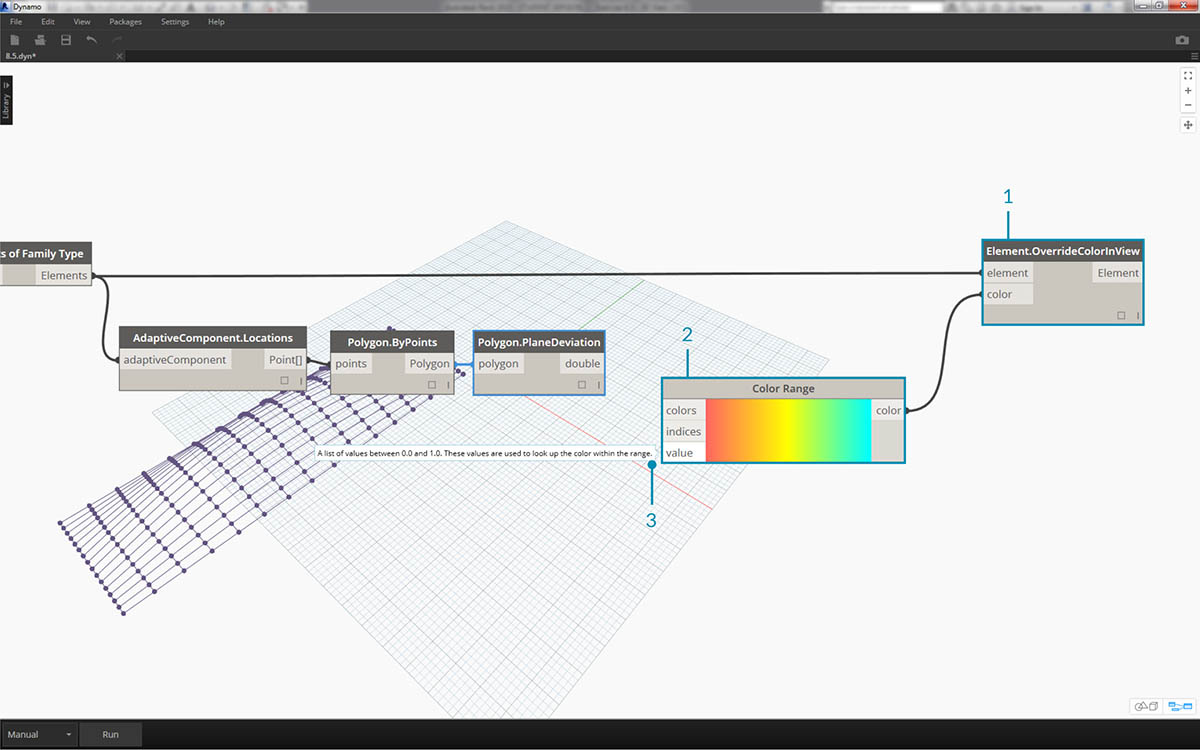Click the camera export image icon

coord(1182,40)
